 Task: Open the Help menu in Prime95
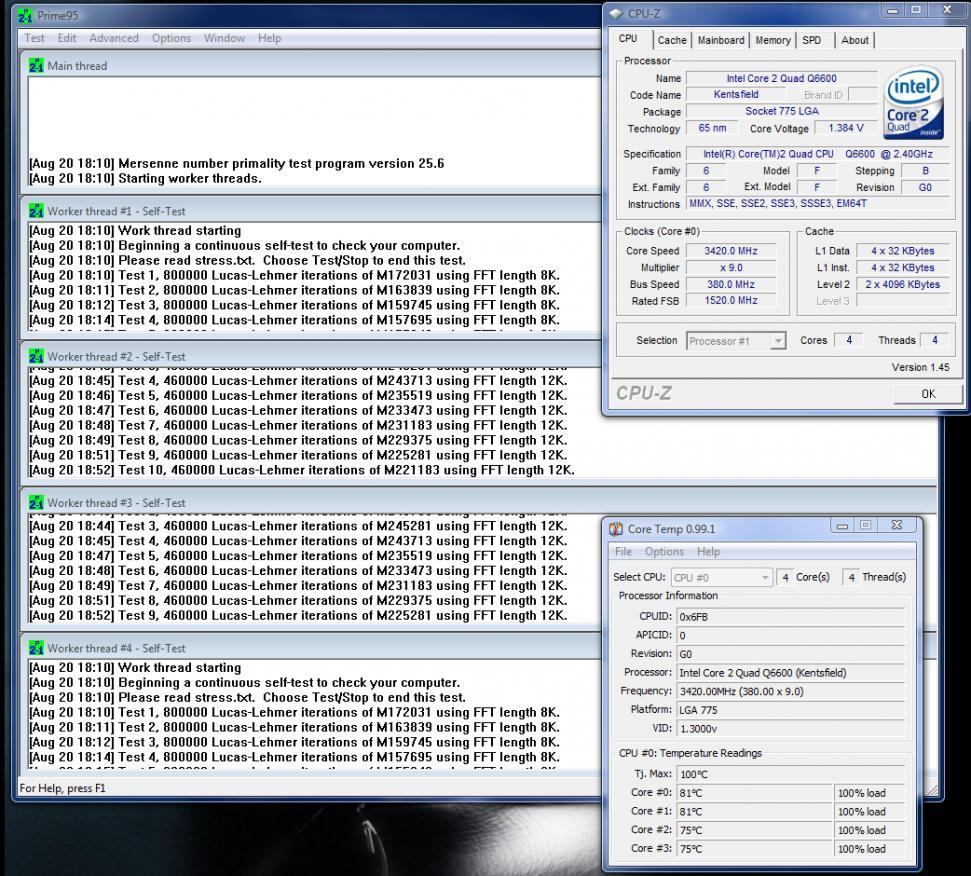[269, 38]
